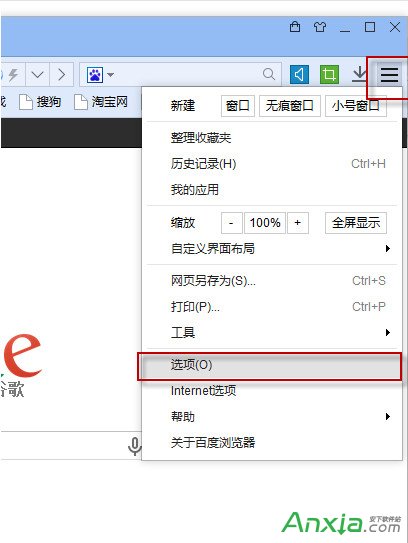The image size is (408, 543).
Task: Close the browser window
Action: coord(395,27)
